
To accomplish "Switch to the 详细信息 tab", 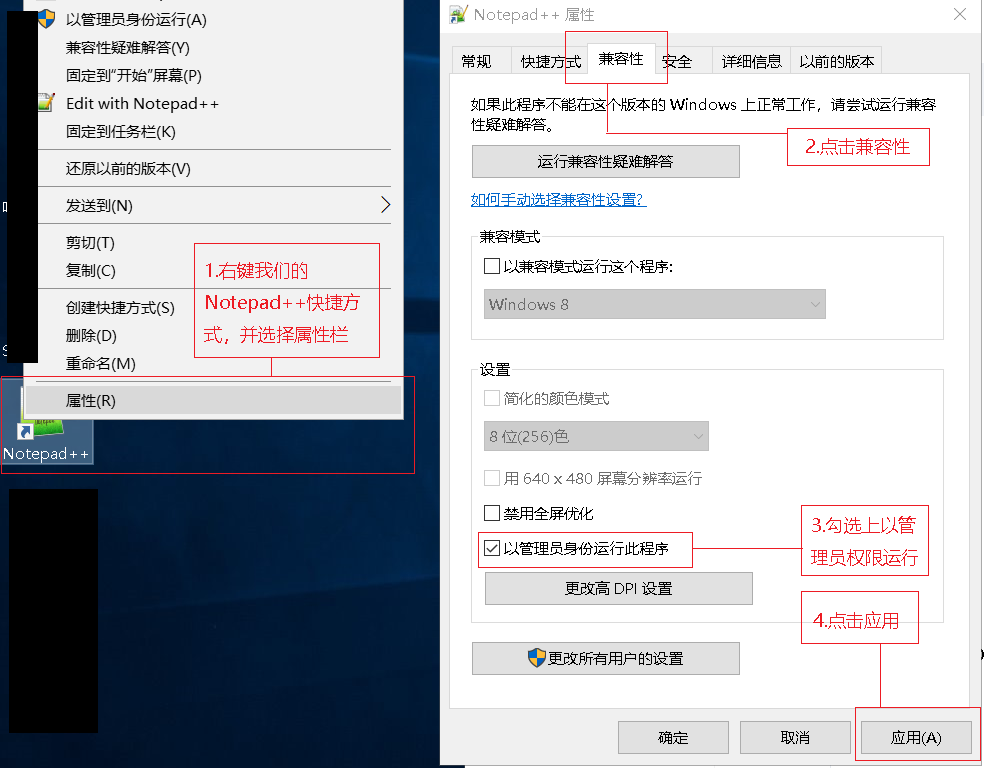I will [751, 61].
